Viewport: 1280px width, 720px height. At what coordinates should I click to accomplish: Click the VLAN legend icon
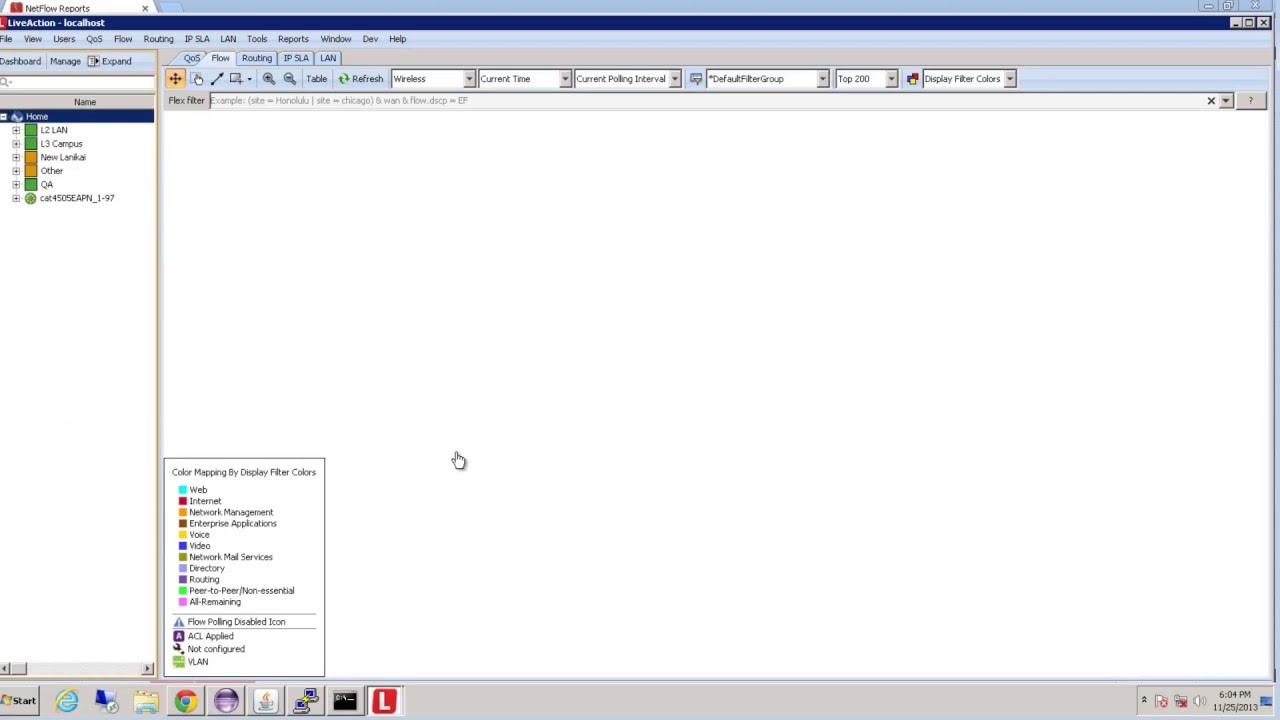(179, 662)
